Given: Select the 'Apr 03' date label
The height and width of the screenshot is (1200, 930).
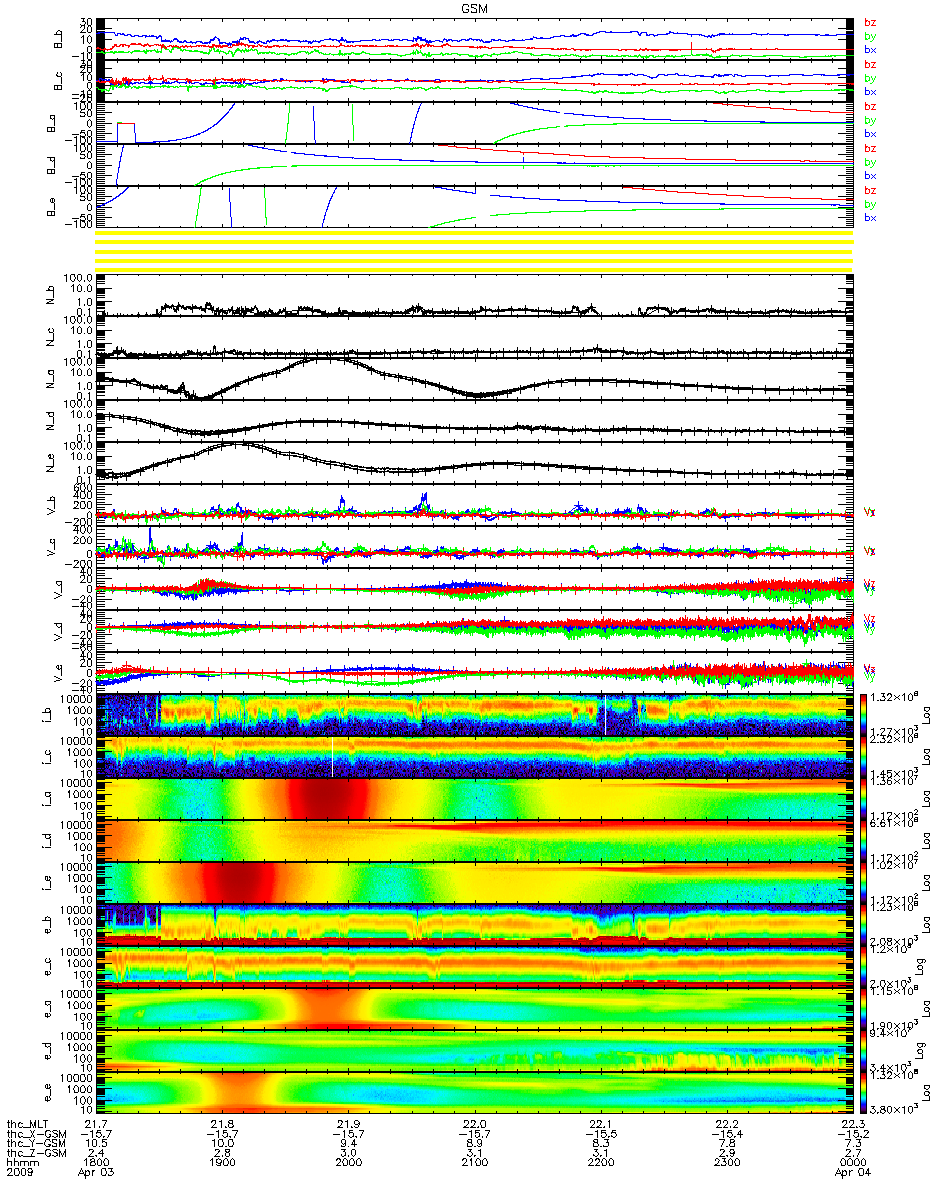Looking at the screenshot, I should pyautogui.click(x=98, y=1174).
